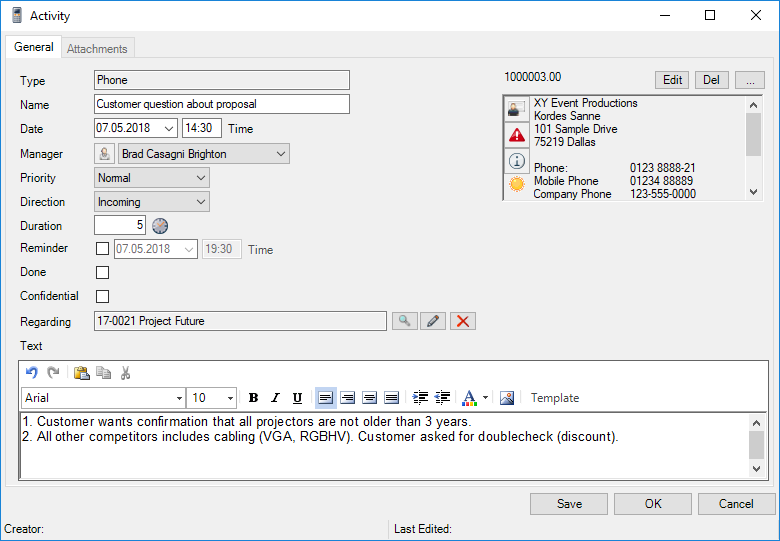The image size is (780, 541).
Task: Toggle bold text formatting
Action: (253, 398)
